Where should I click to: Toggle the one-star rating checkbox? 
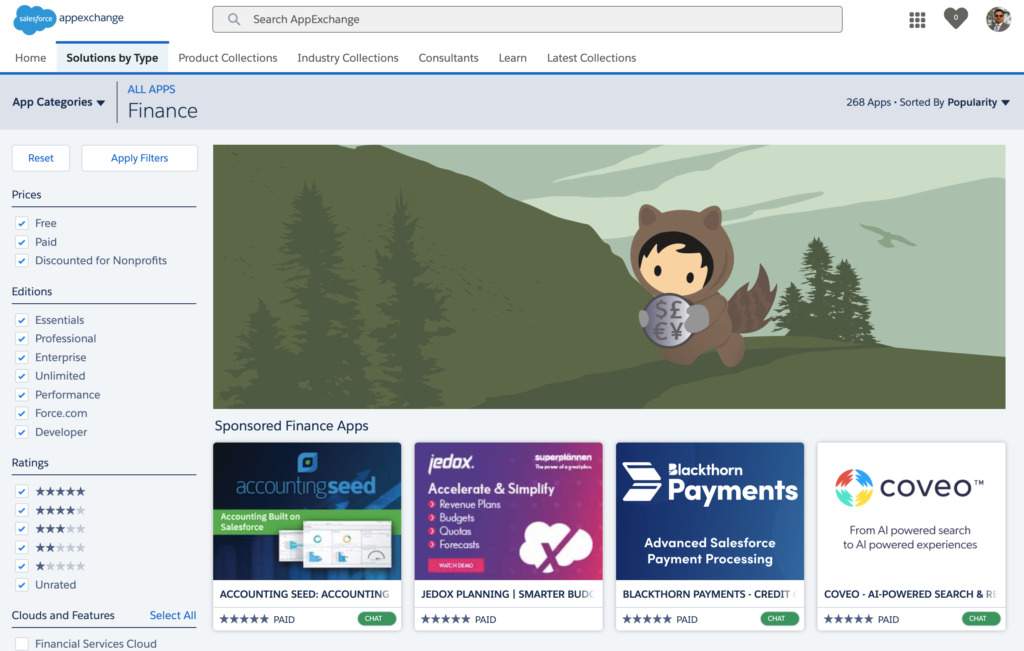tap(22, 566)
